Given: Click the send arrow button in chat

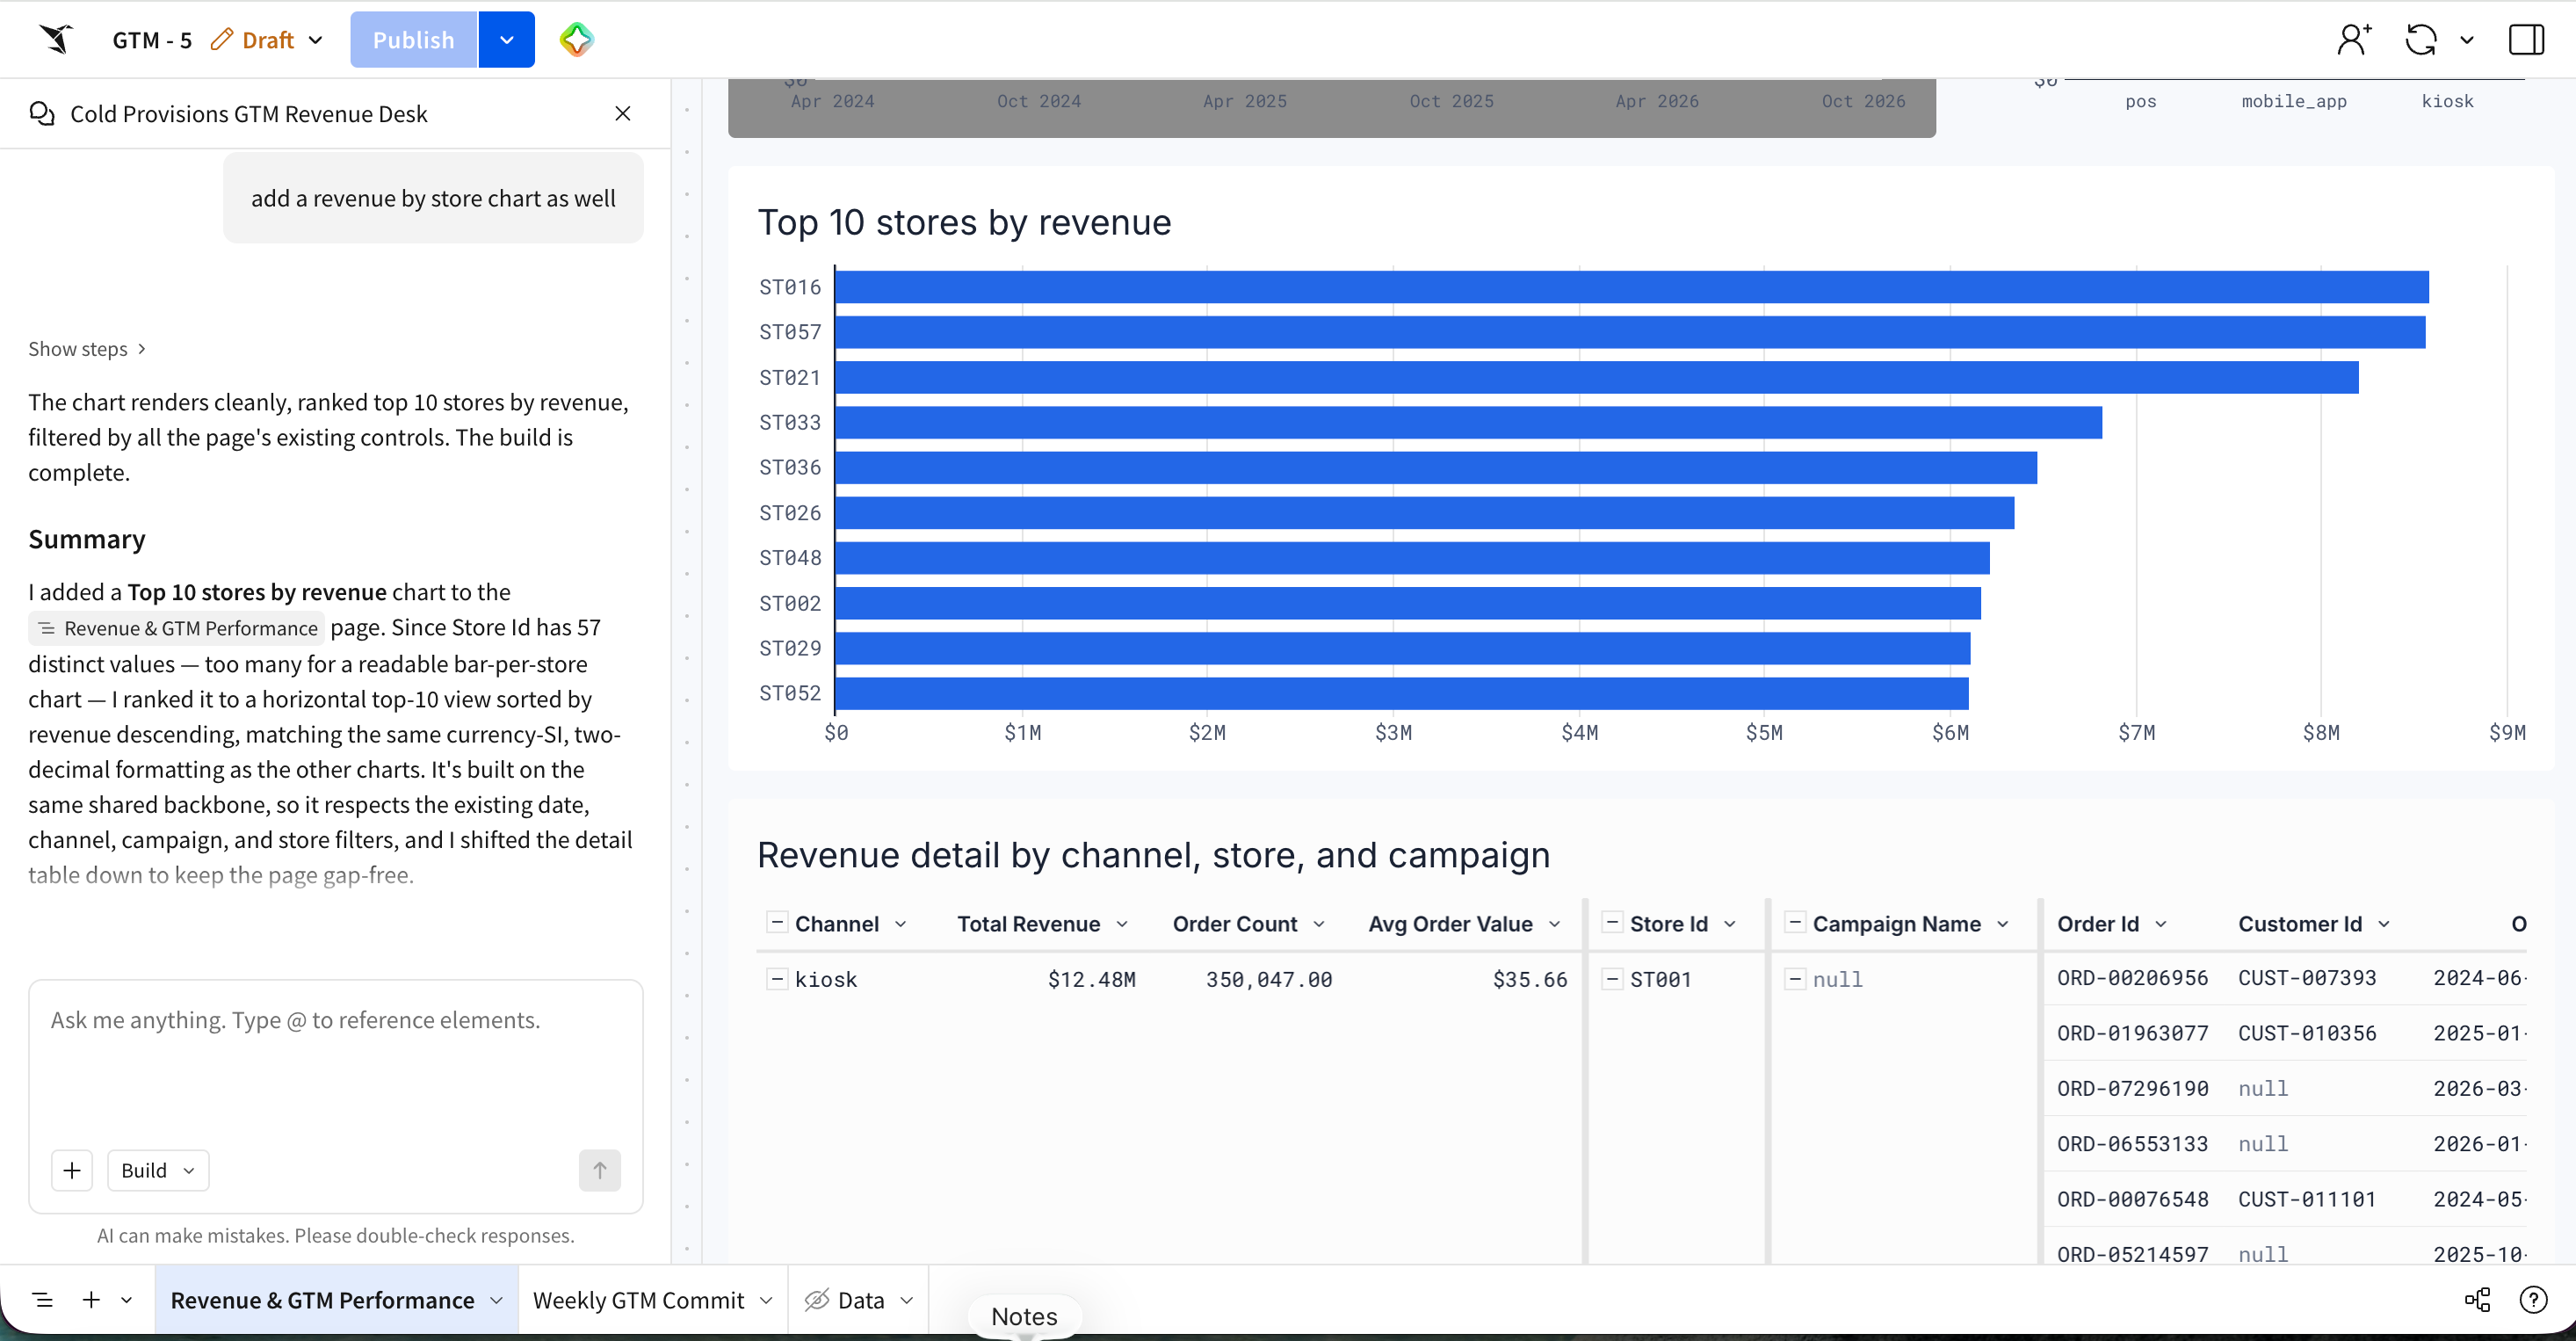Looking at the screenshot, I should pos(600,1170).
